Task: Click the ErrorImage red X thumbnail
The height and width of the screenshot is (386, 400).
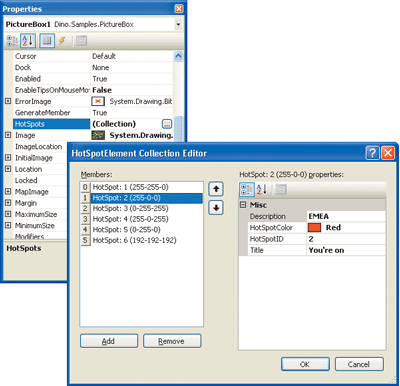Action: [x=98, y=101]
